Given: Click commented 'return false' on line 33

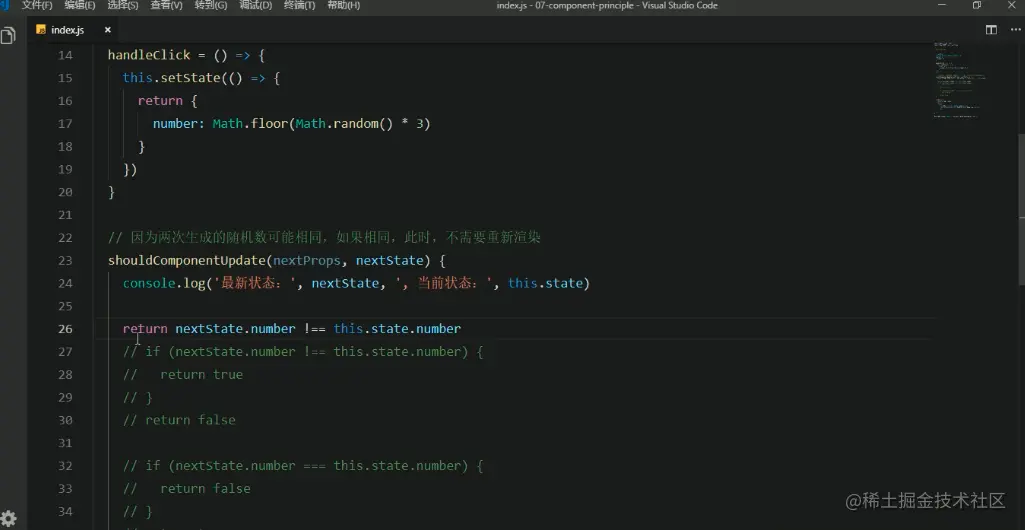Looking at the screenshot, I should (x=205, y=489).
